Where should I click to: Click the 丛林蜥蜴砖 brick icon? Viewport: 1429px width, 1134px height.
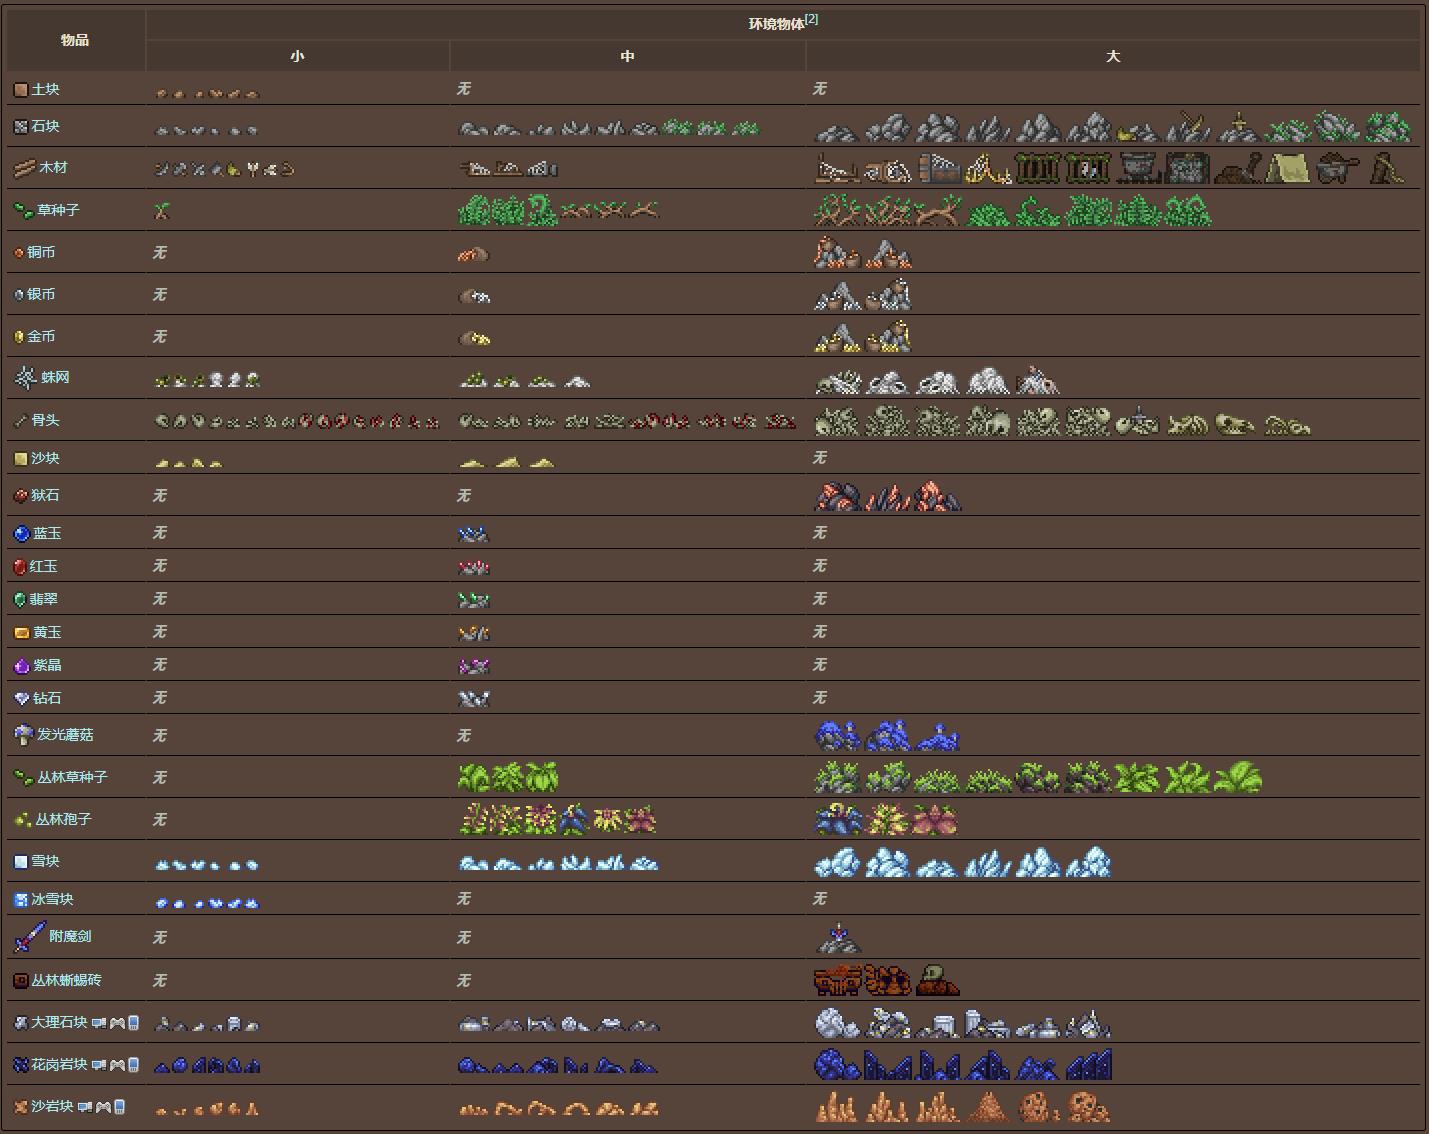coord(20,981)
